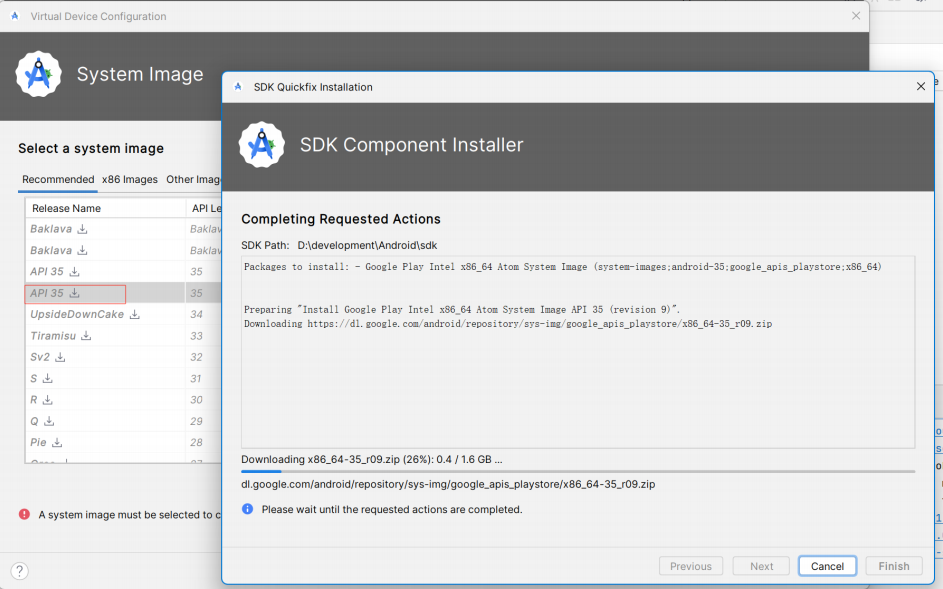Image resolution: width=943 pixels, height=589 pixels.
Task: Click the Finish button
Action: point(894,566)
